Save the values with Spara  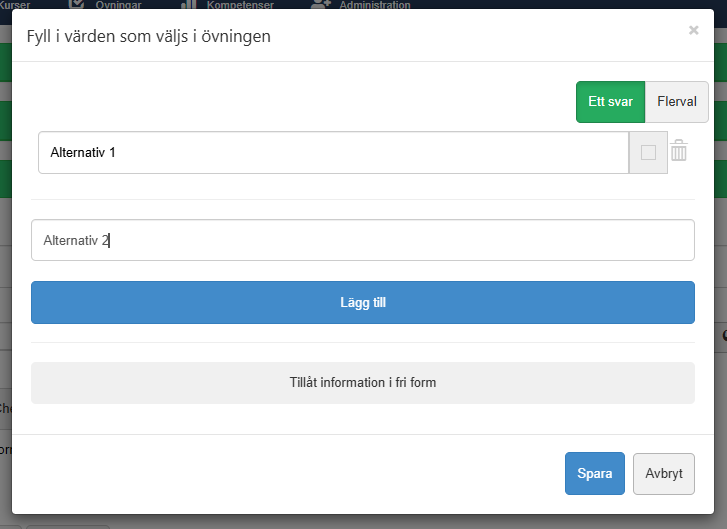tap(595, 474)
